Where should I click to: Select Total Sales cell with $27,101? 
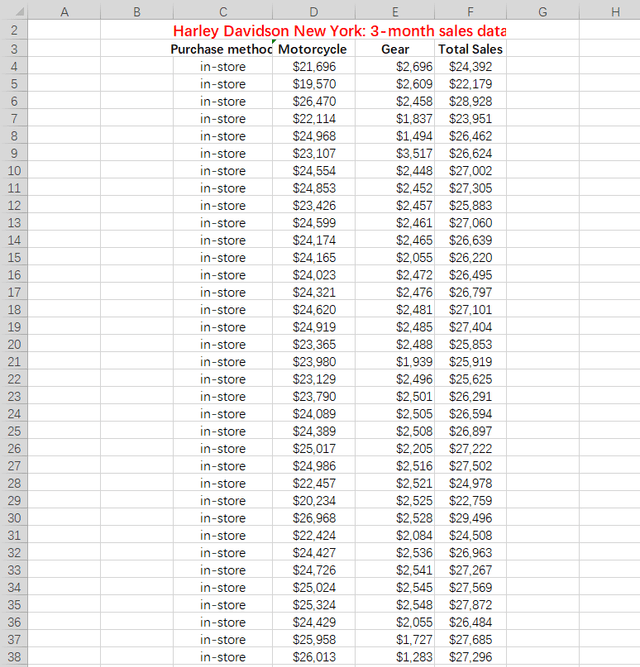470,310
